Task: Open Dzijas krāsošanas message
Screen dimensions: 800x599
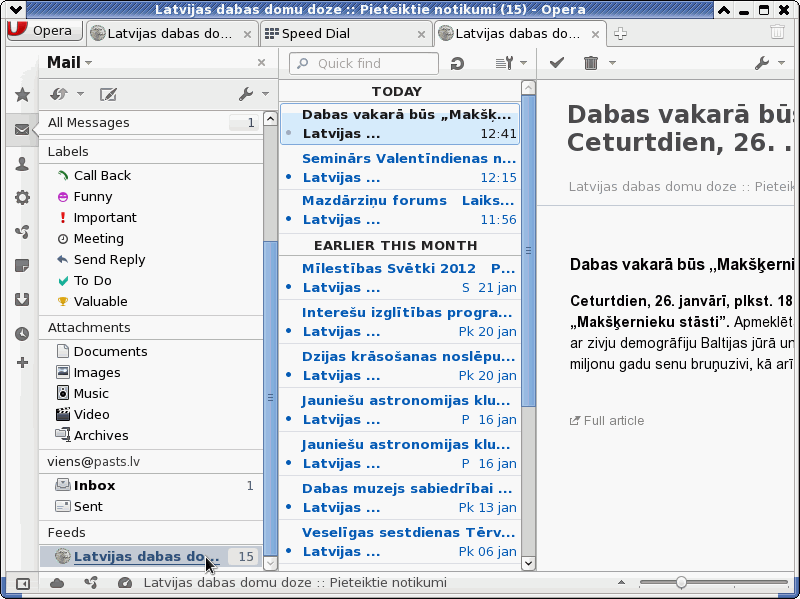Action: coord(400,366)
